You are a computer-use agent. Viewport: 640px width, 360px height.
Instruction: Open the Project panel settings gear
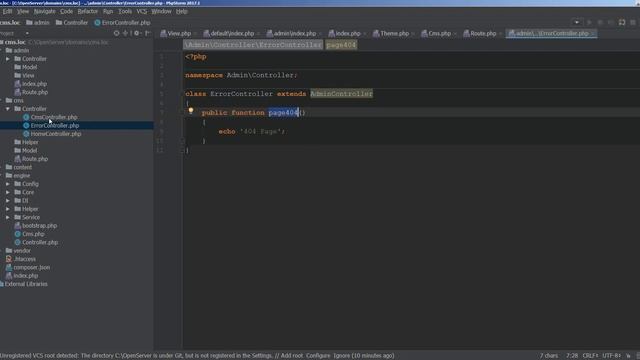pyautogui.click(x=137, y=33)
